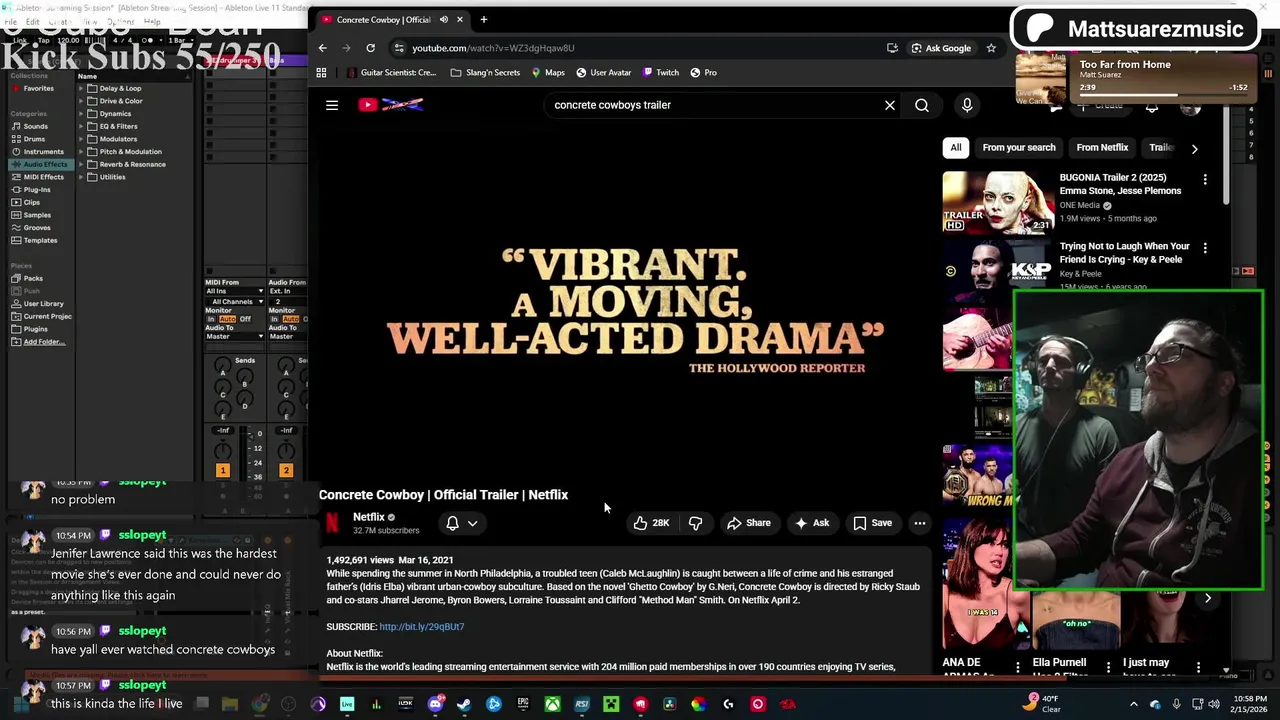
Task: Run YouTube search with magnifier button
Action: (922, 105)
